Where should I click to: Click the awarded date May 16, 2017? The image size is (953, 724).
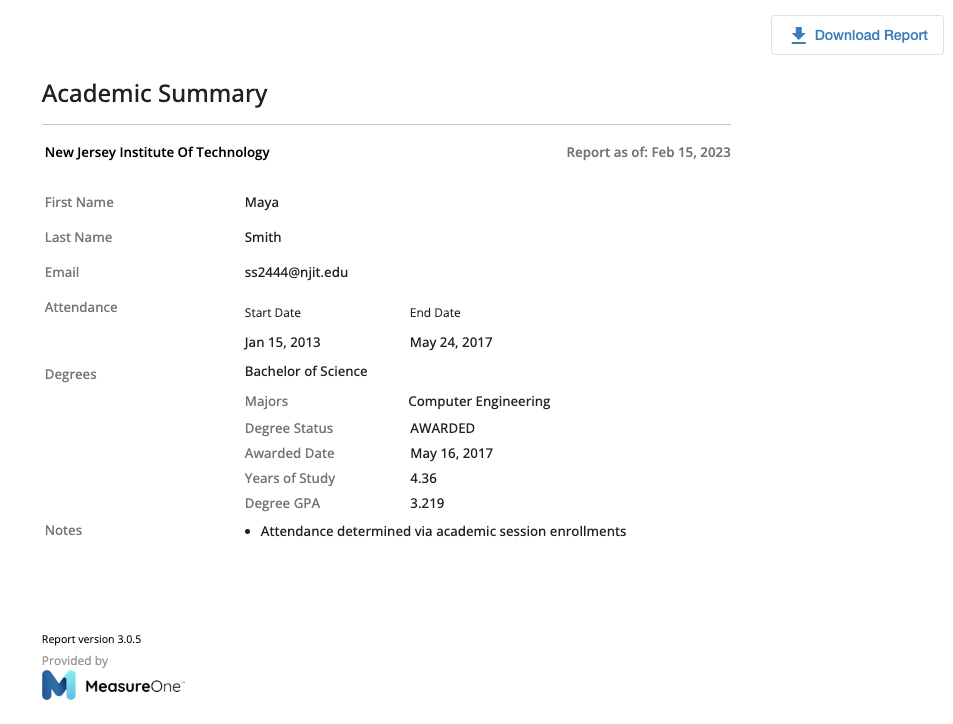point(452,453)
